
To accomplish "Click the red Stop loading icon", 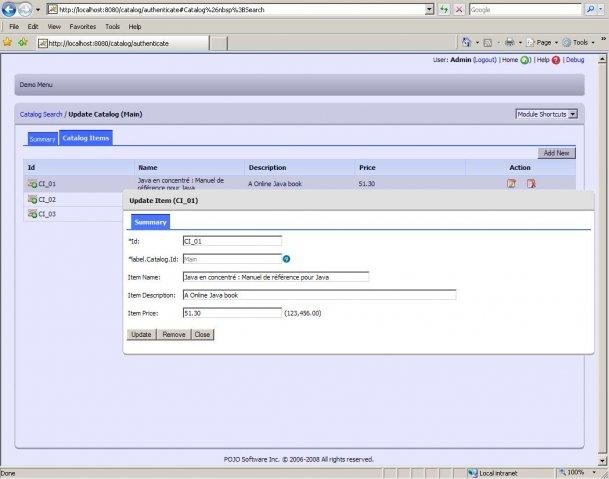I will (x=459, y=9).
